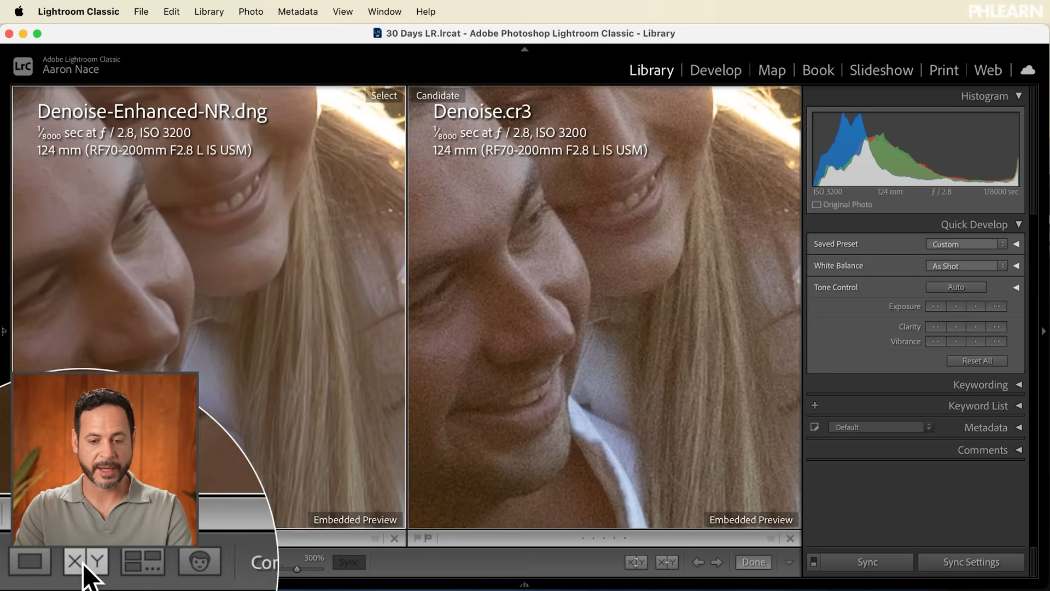Show the top panel via arrow

pyautogui.click(x=524, y=50)
